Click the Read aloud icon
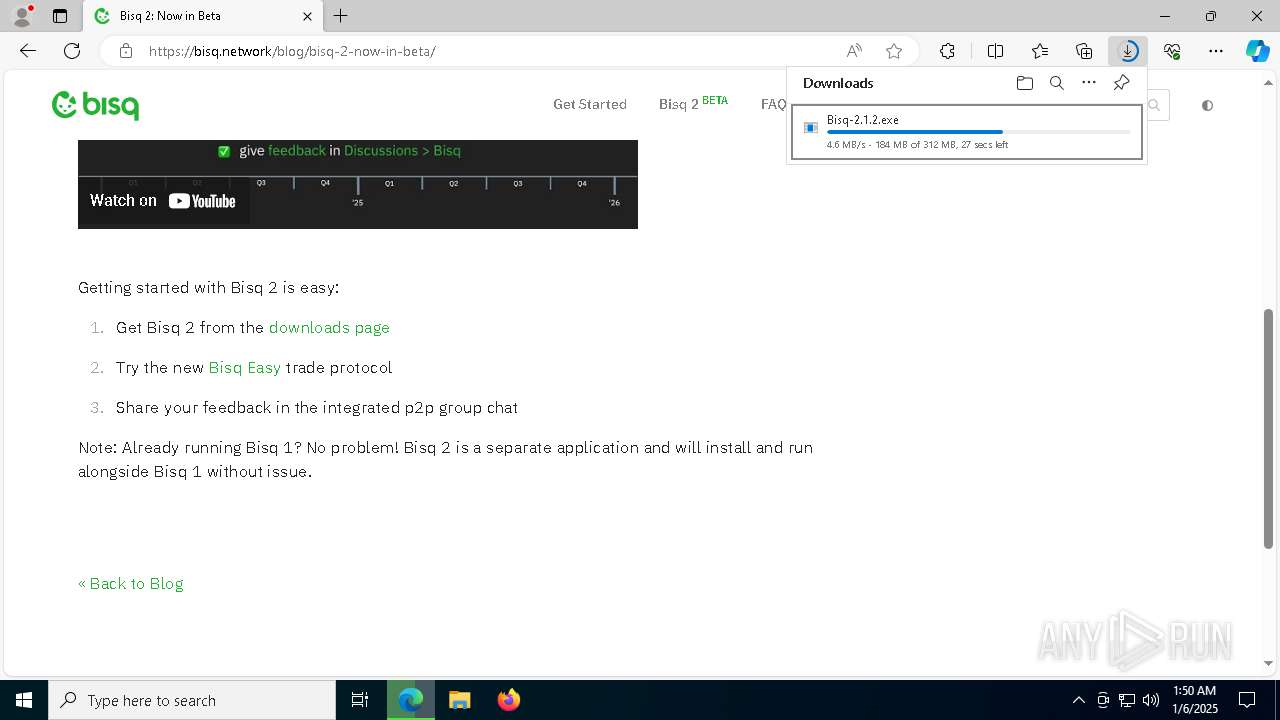 coord(854,51)
